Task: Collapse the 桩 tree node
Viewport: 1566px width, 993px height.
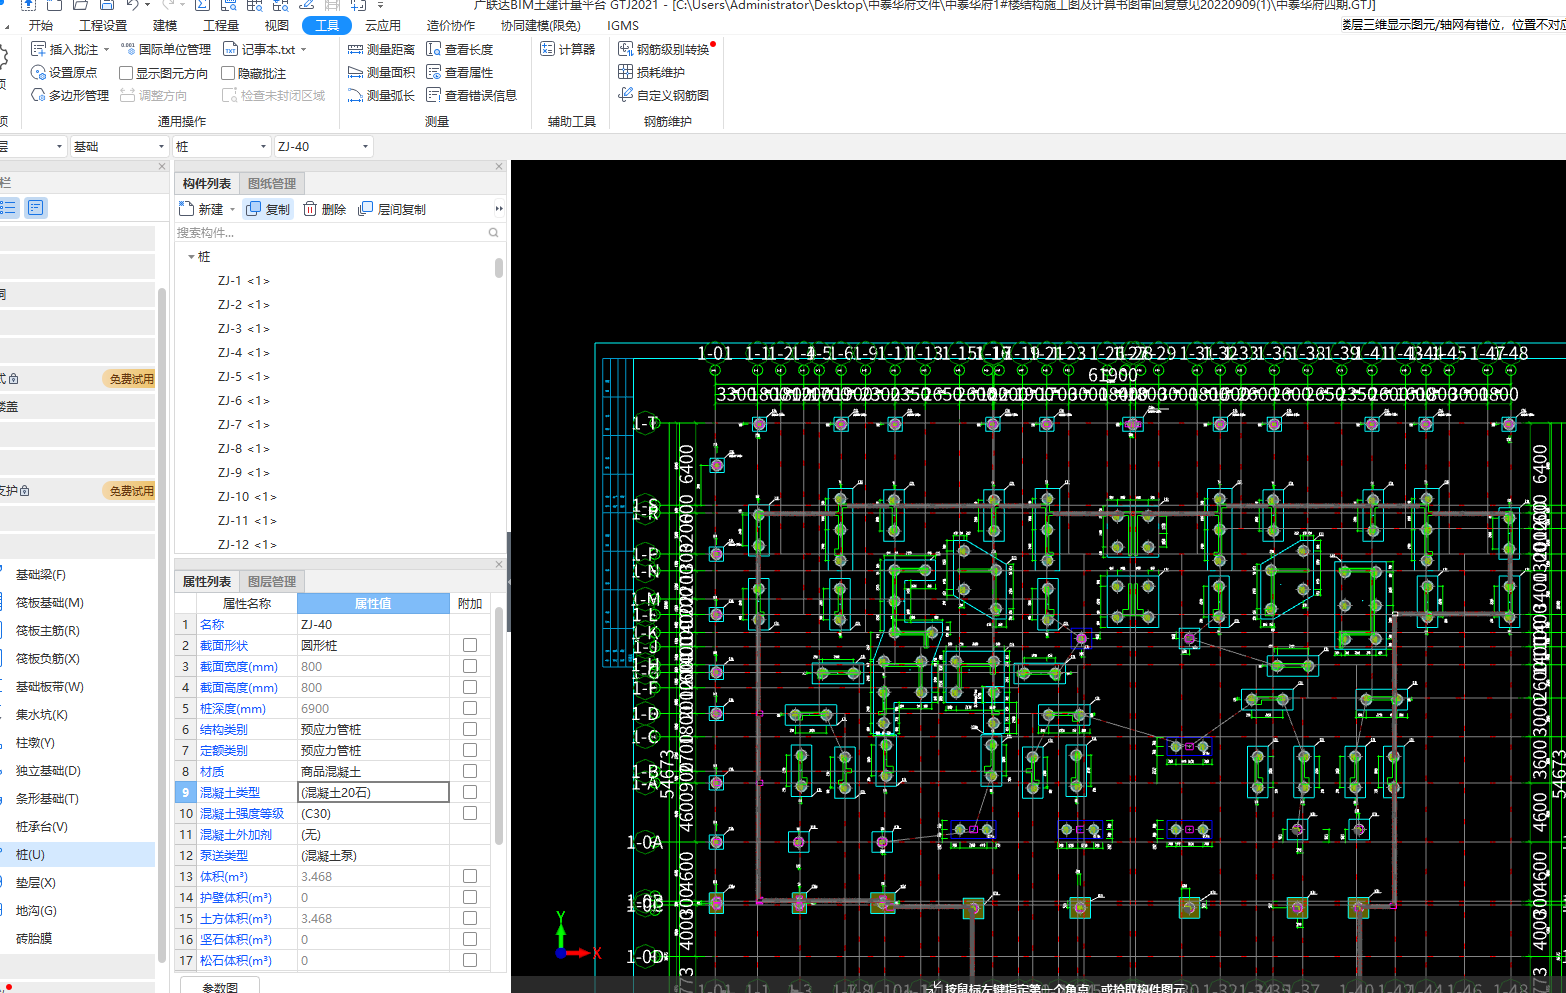Action: point(191,257)
